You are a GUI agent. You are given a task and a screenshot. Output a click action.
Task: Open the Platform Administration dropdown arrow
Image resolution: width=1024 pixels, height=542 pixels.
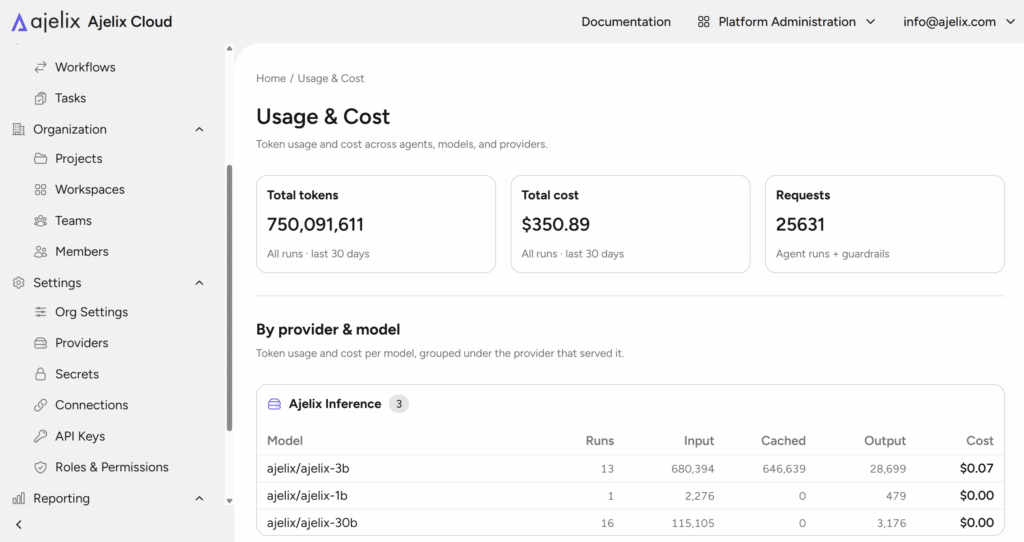pyautogui.click(x=871, y=22)
